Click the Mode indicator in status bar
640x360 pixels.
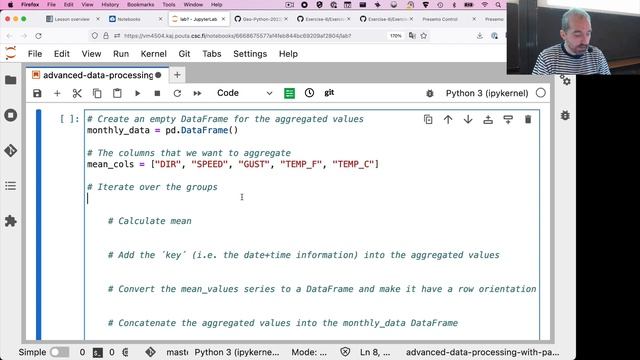[x=309, y=352]
